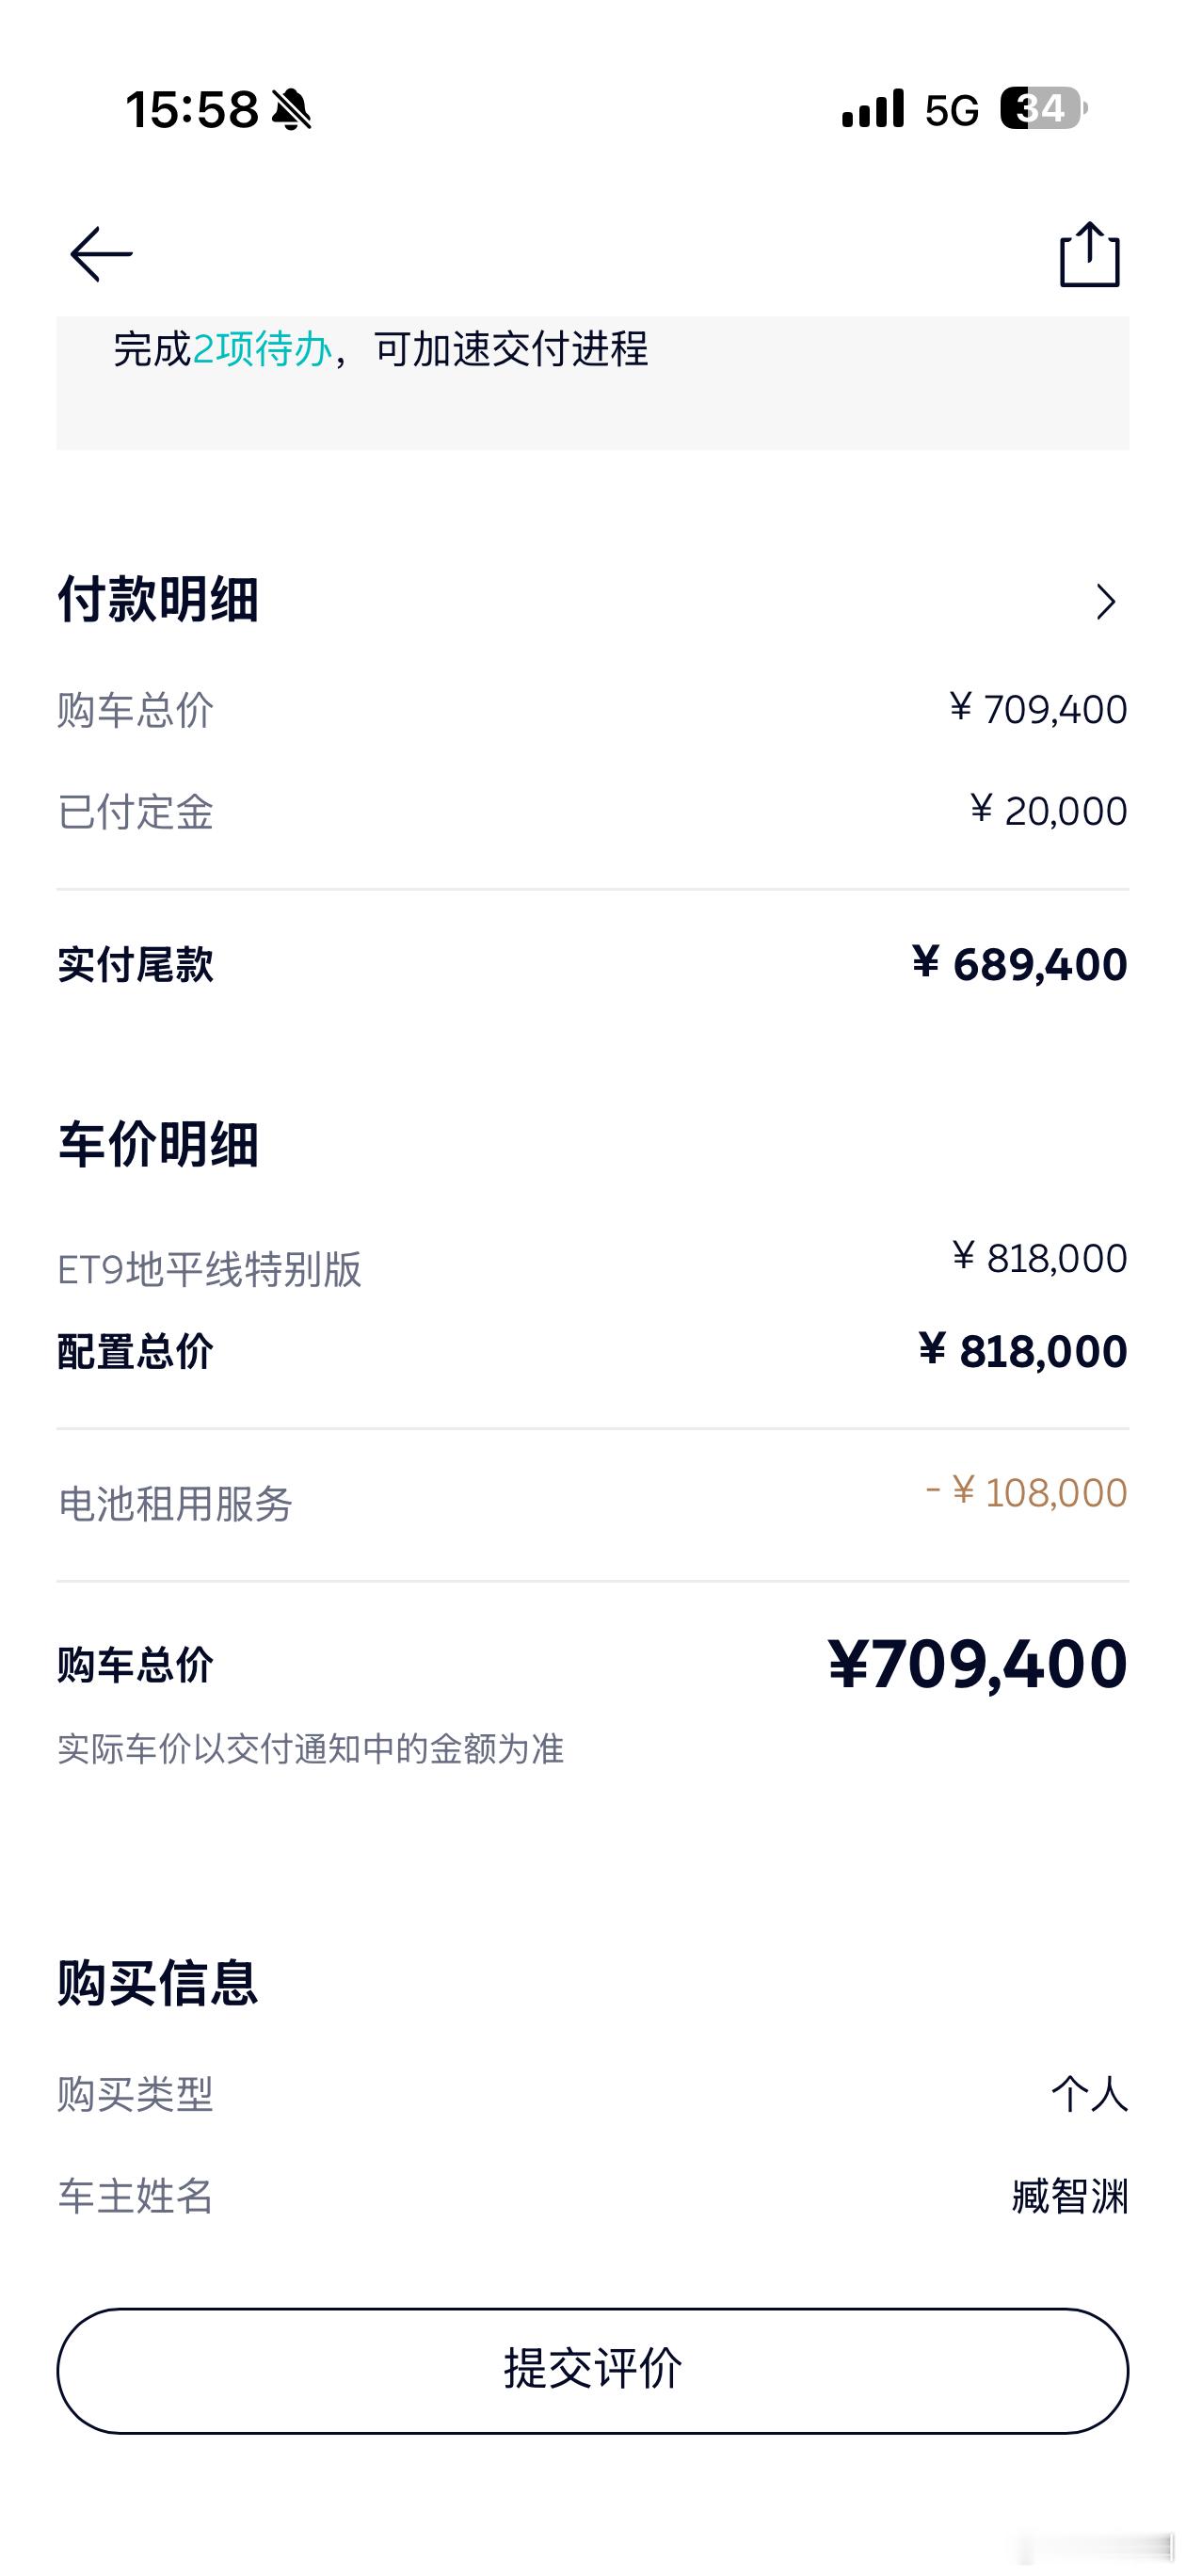Image resolution: width=1186 pixels, height=2576 pixels.
Task: Tap the cellular signal bars icon
Action: 873,109
